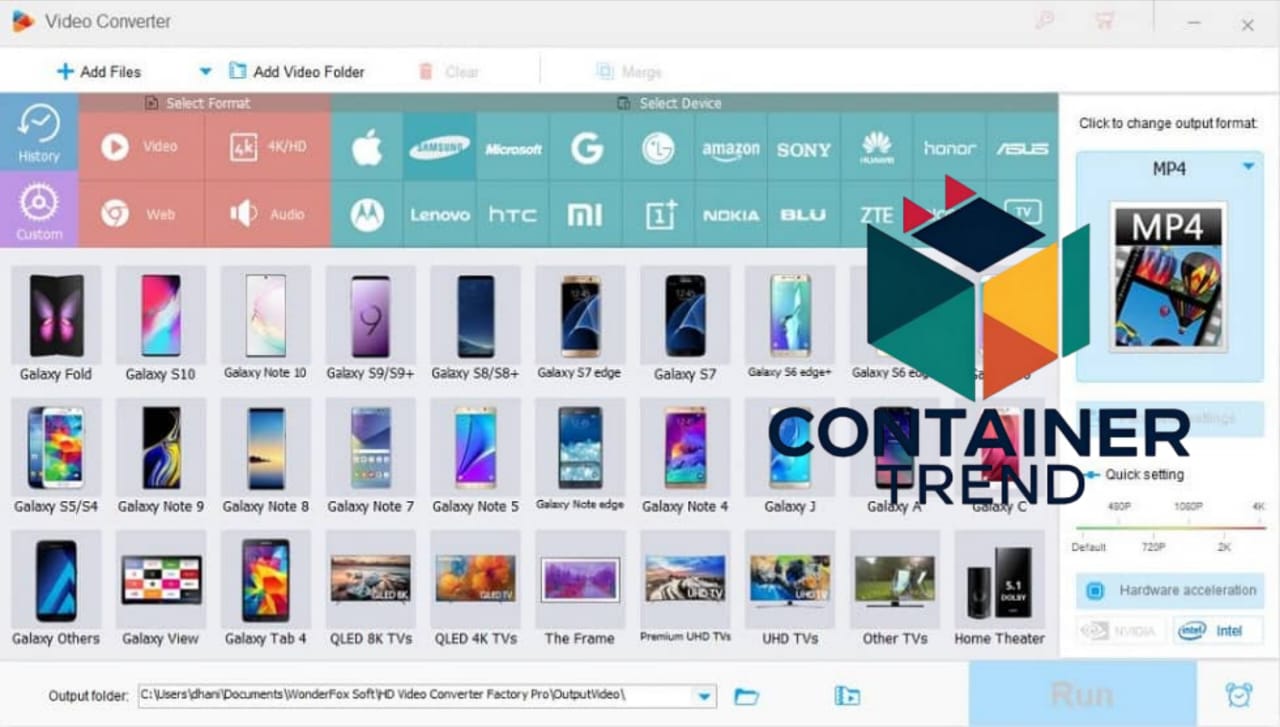
Task: Select the Motorola brand icon
Action: pos(367,214)
